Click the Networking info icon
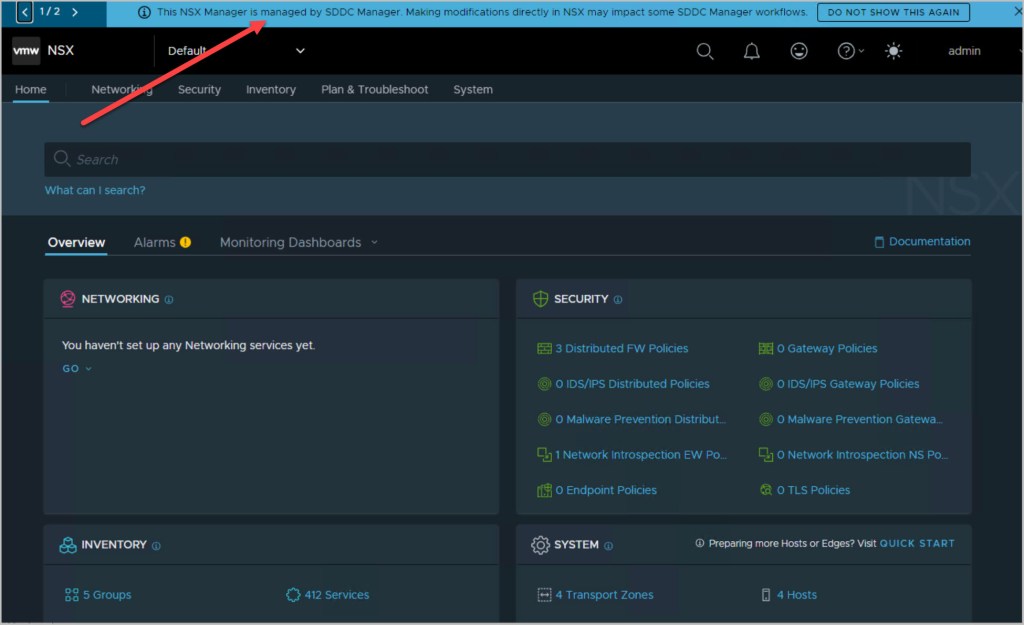Viewport: 1024px width, 625px height. point(169,299)
